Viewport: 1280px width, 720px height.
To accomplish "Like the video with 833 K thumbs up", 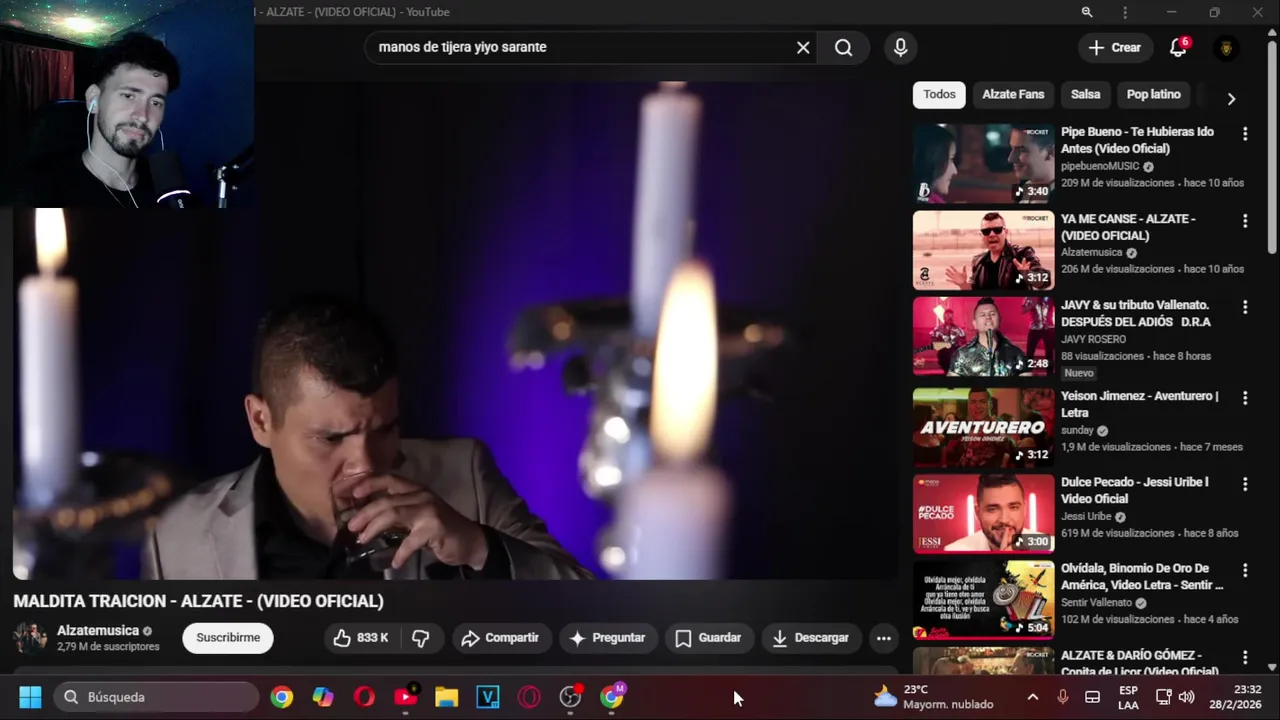I will (361, 638).
